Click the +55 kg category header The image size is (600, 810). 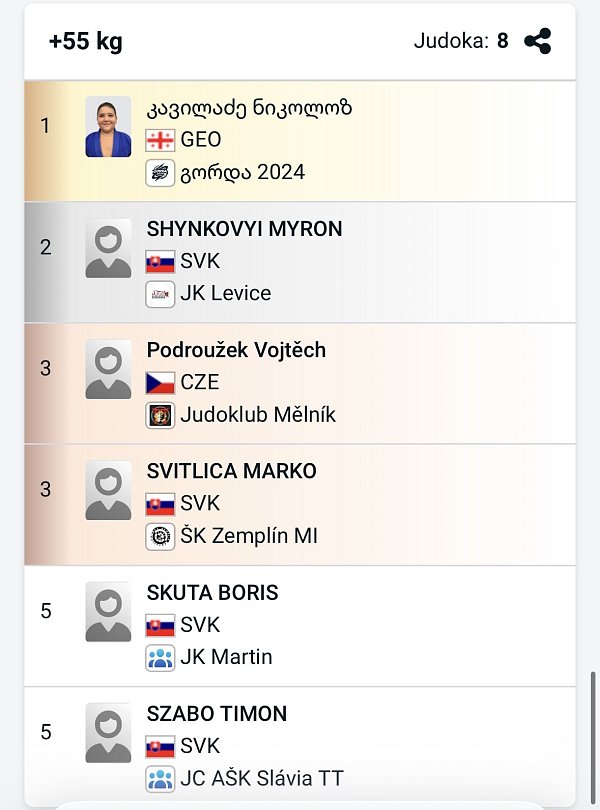click(x=86, y=43)
